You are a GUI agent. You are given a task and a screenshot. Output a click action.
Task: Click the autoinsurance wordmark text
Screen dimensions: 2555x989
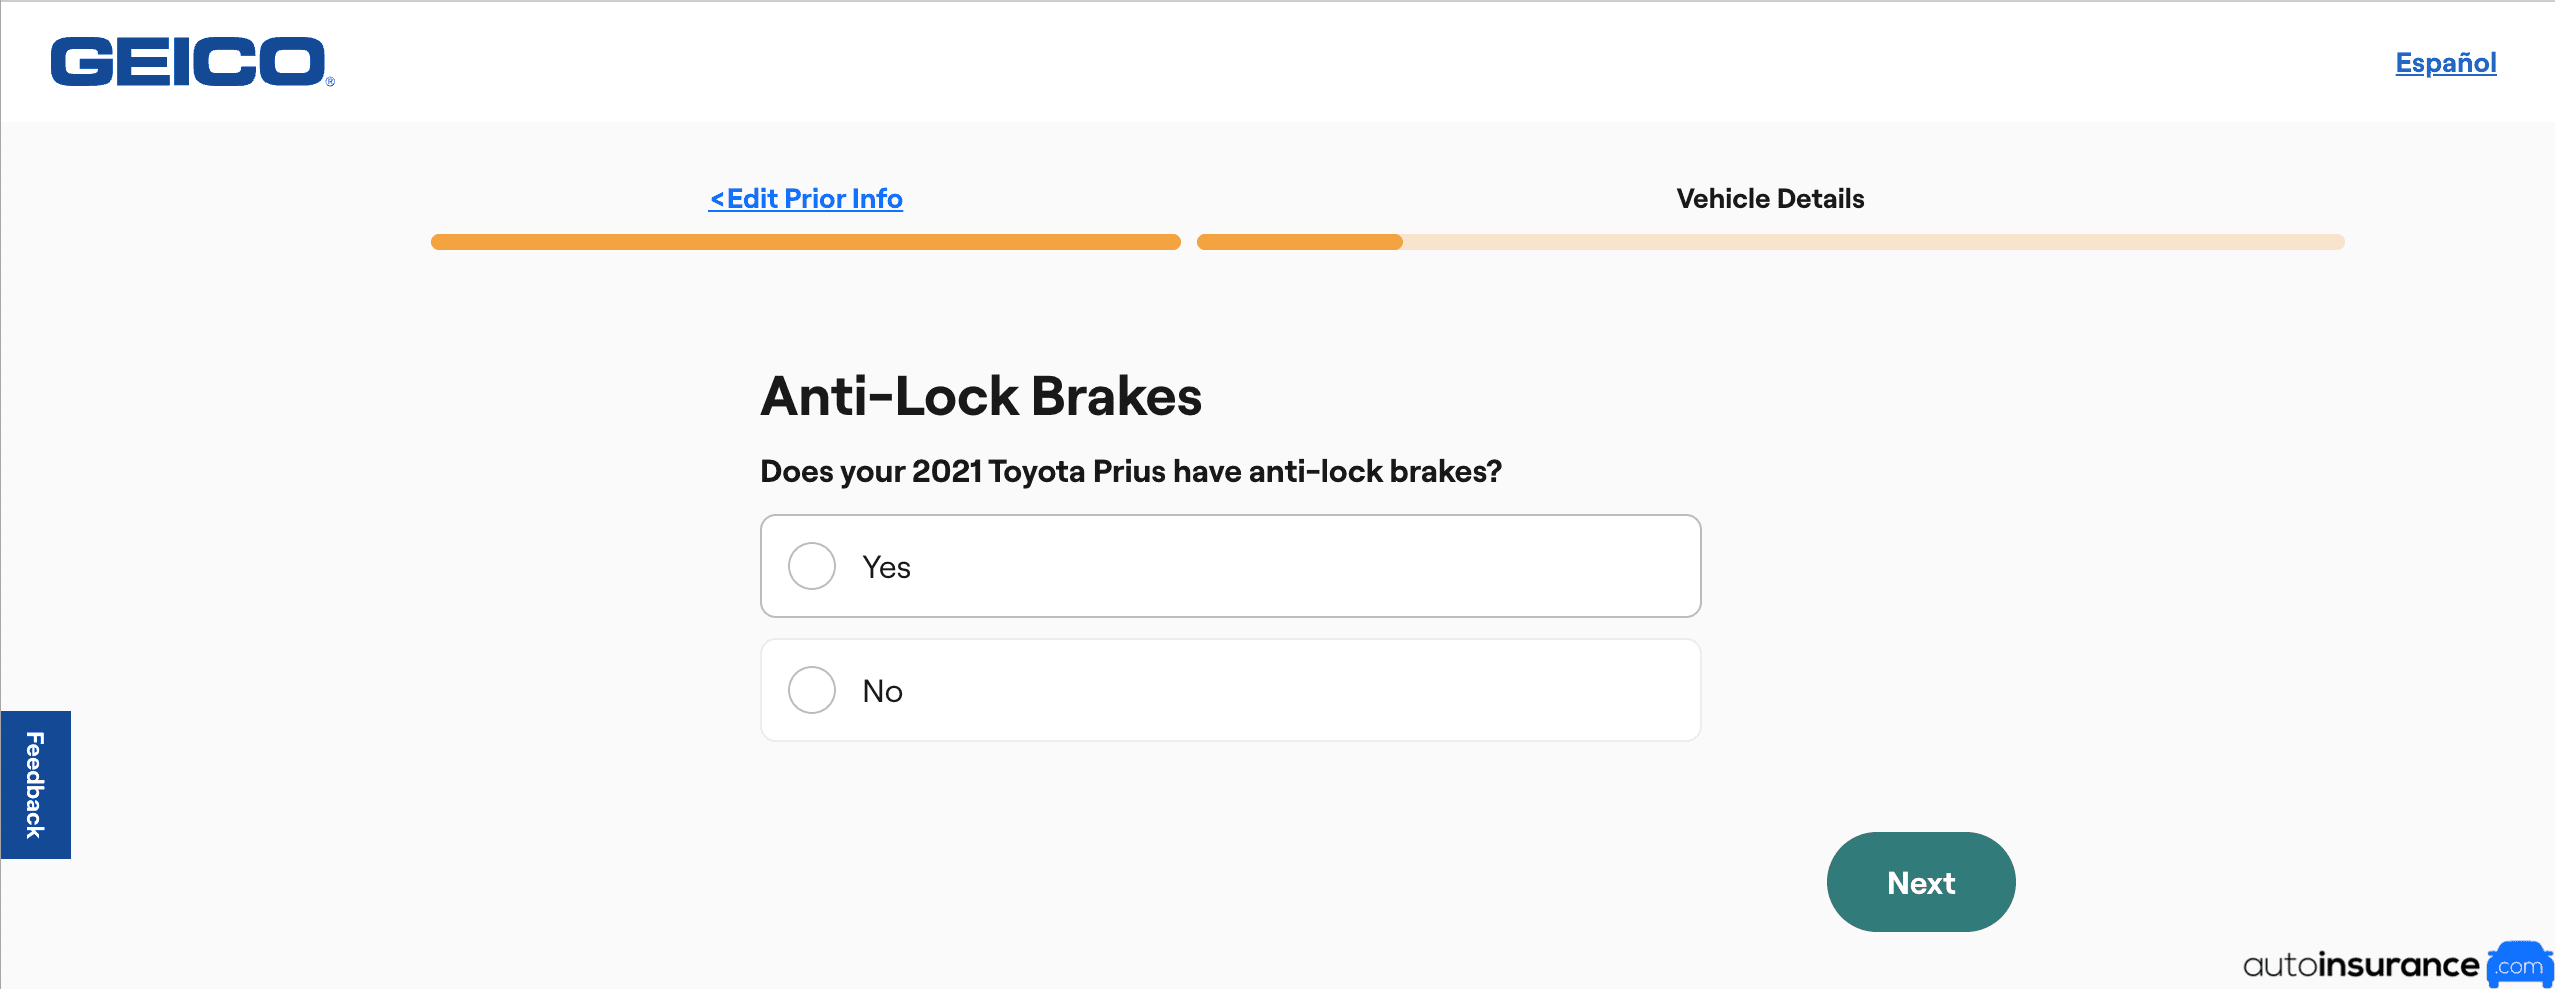2360,965
